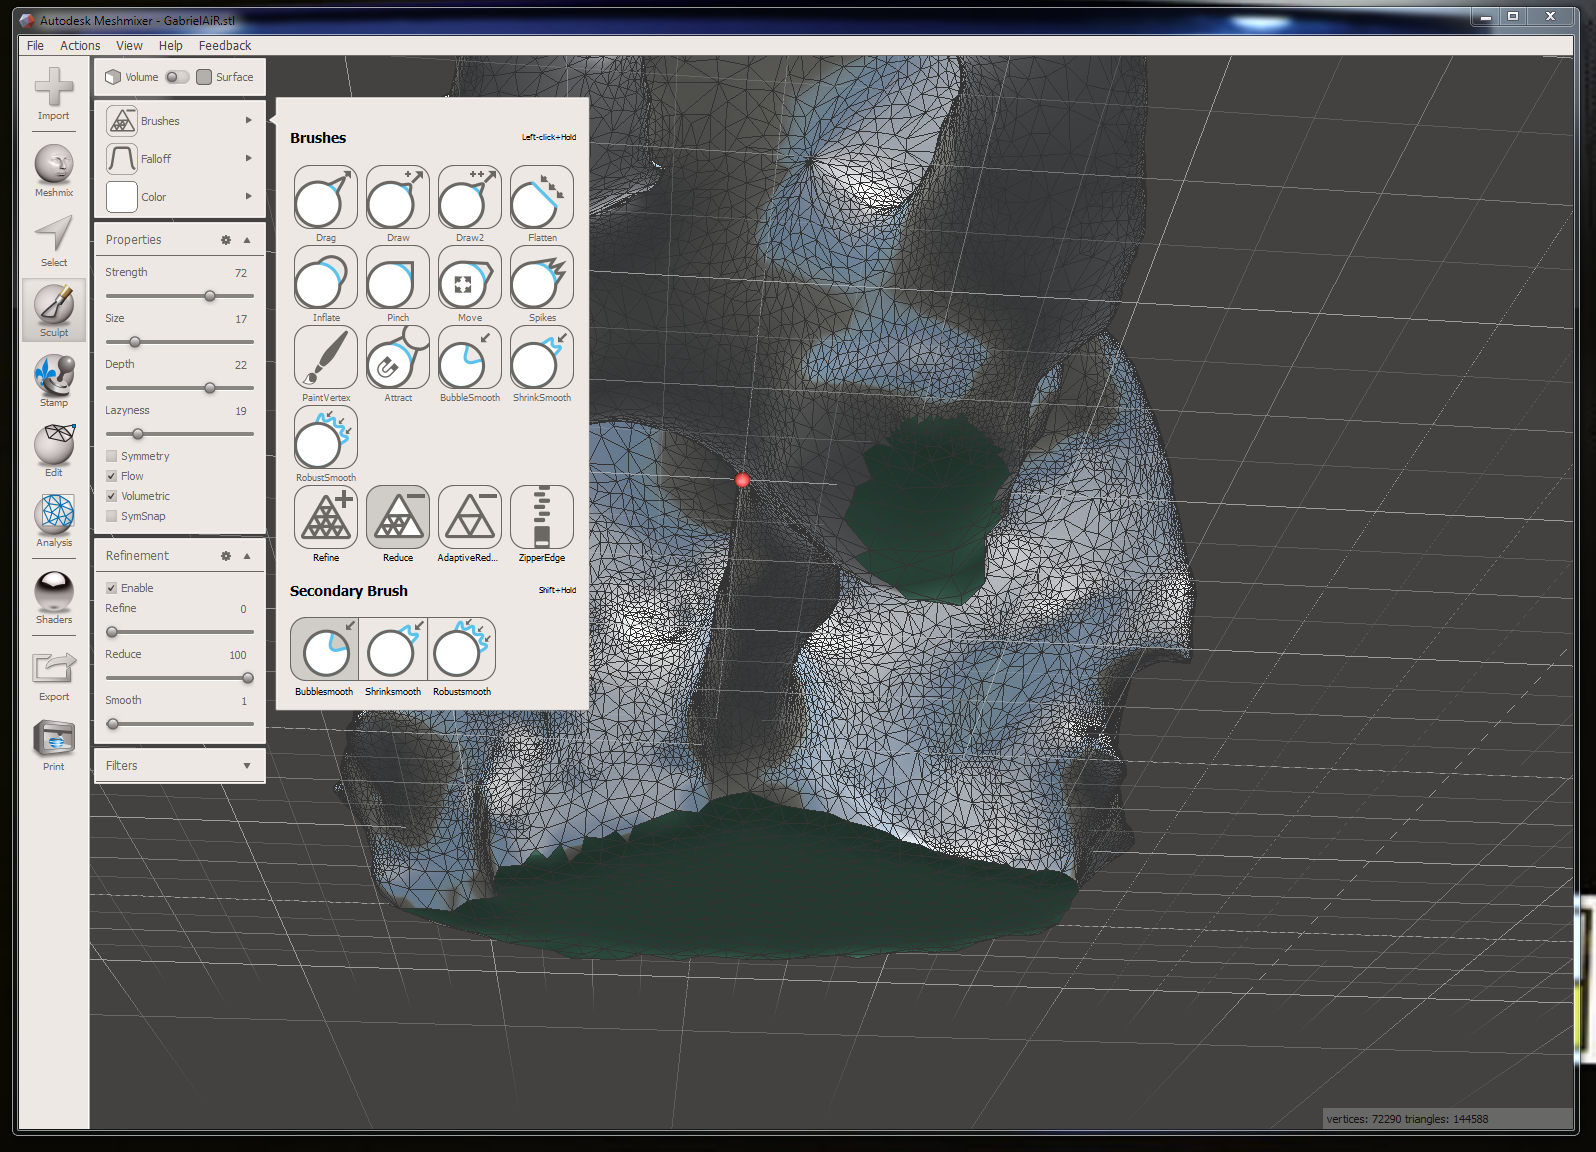Select the Refine brush

pos(326,518)
